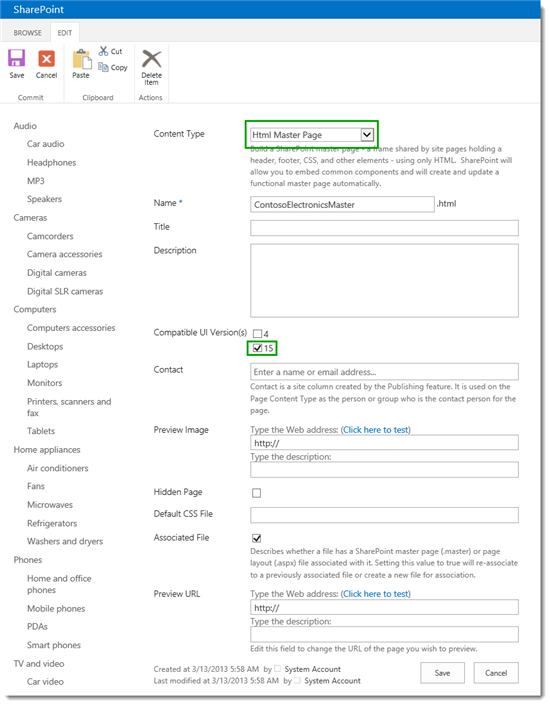Click the Paste clipboard icon
Viewport: 550px width, 705px height.
[81, 59]
